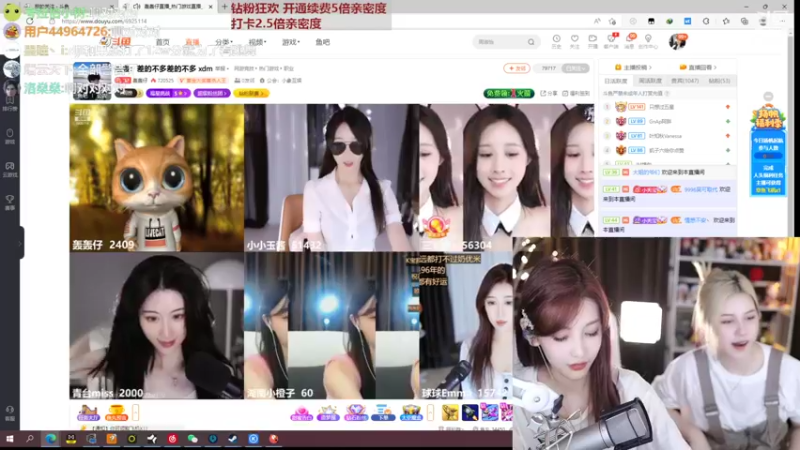Viewport: 800px width, 450px height.
Task: Open WeChat from the taskbar
Action: pyautogui.click(x=192, y=439)
